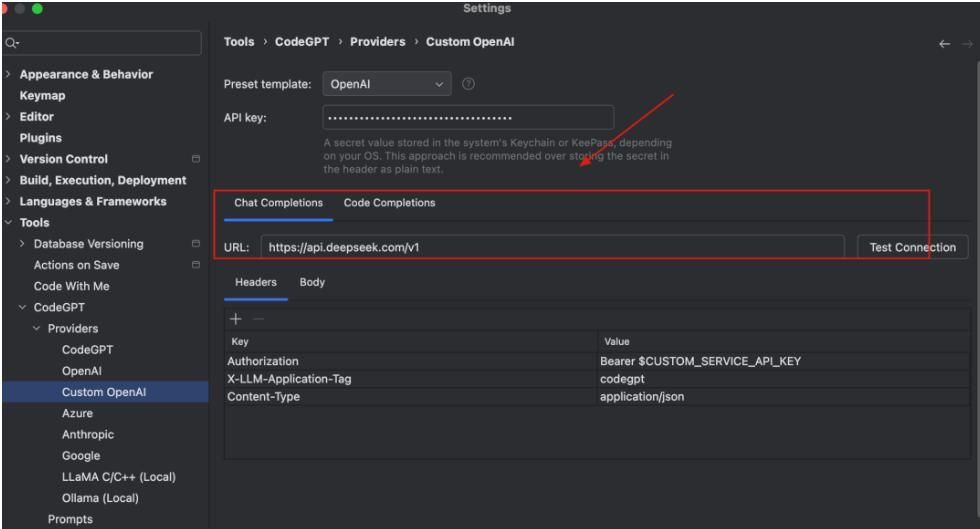Viewport: 980px width, 529px height.
Task: Open the Body tab
Action: (312, 282)
